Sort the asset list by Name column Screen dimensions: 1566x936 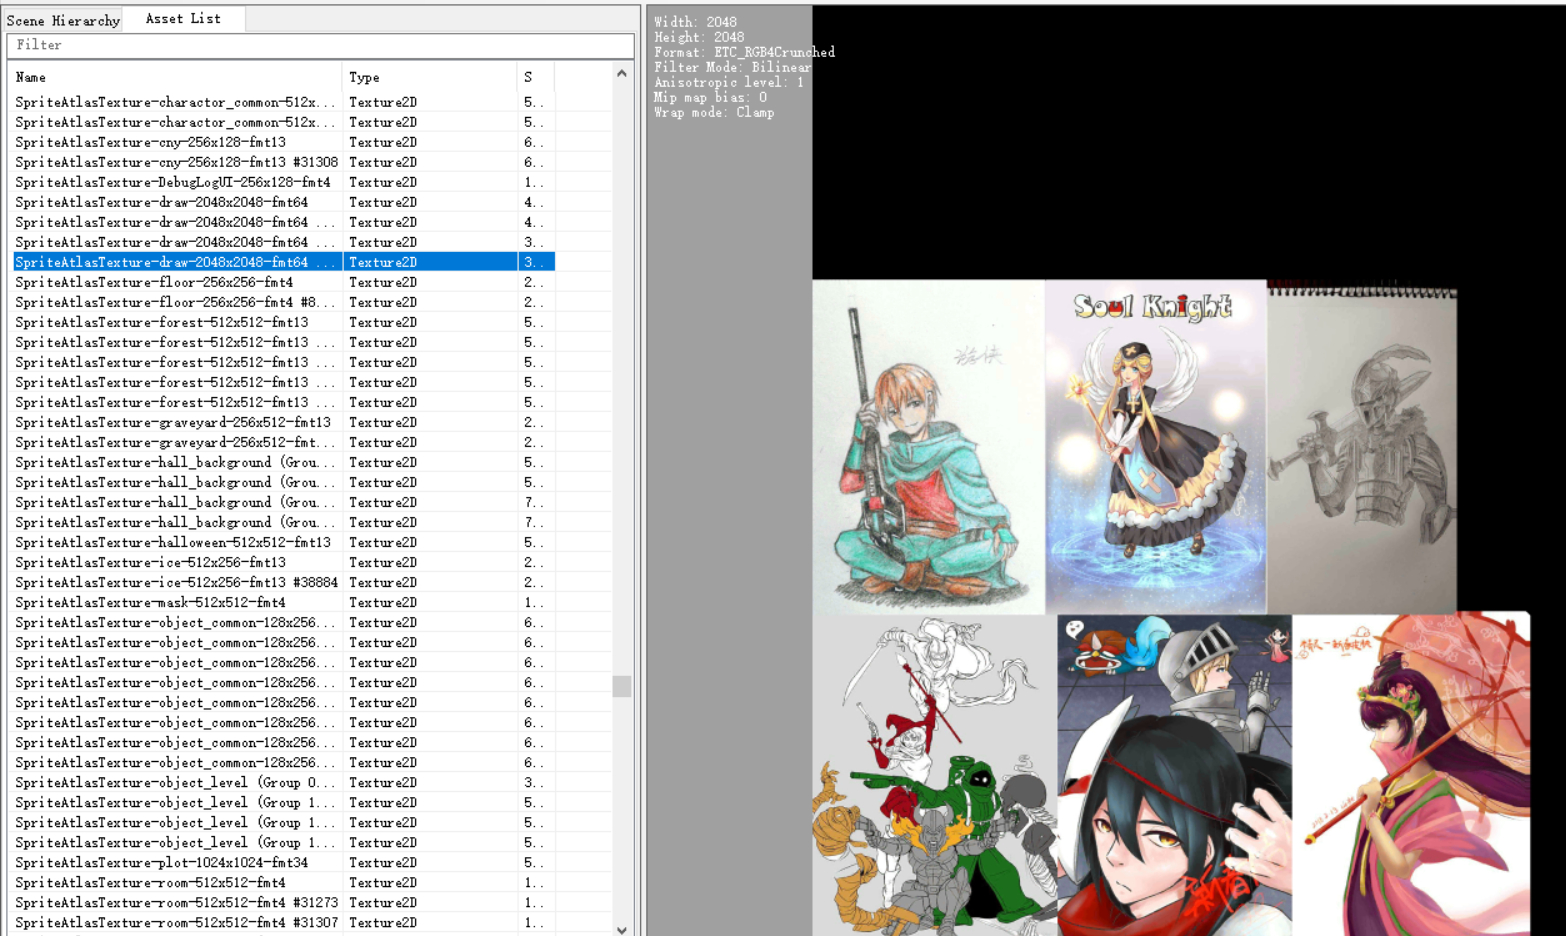pos(176,77)
